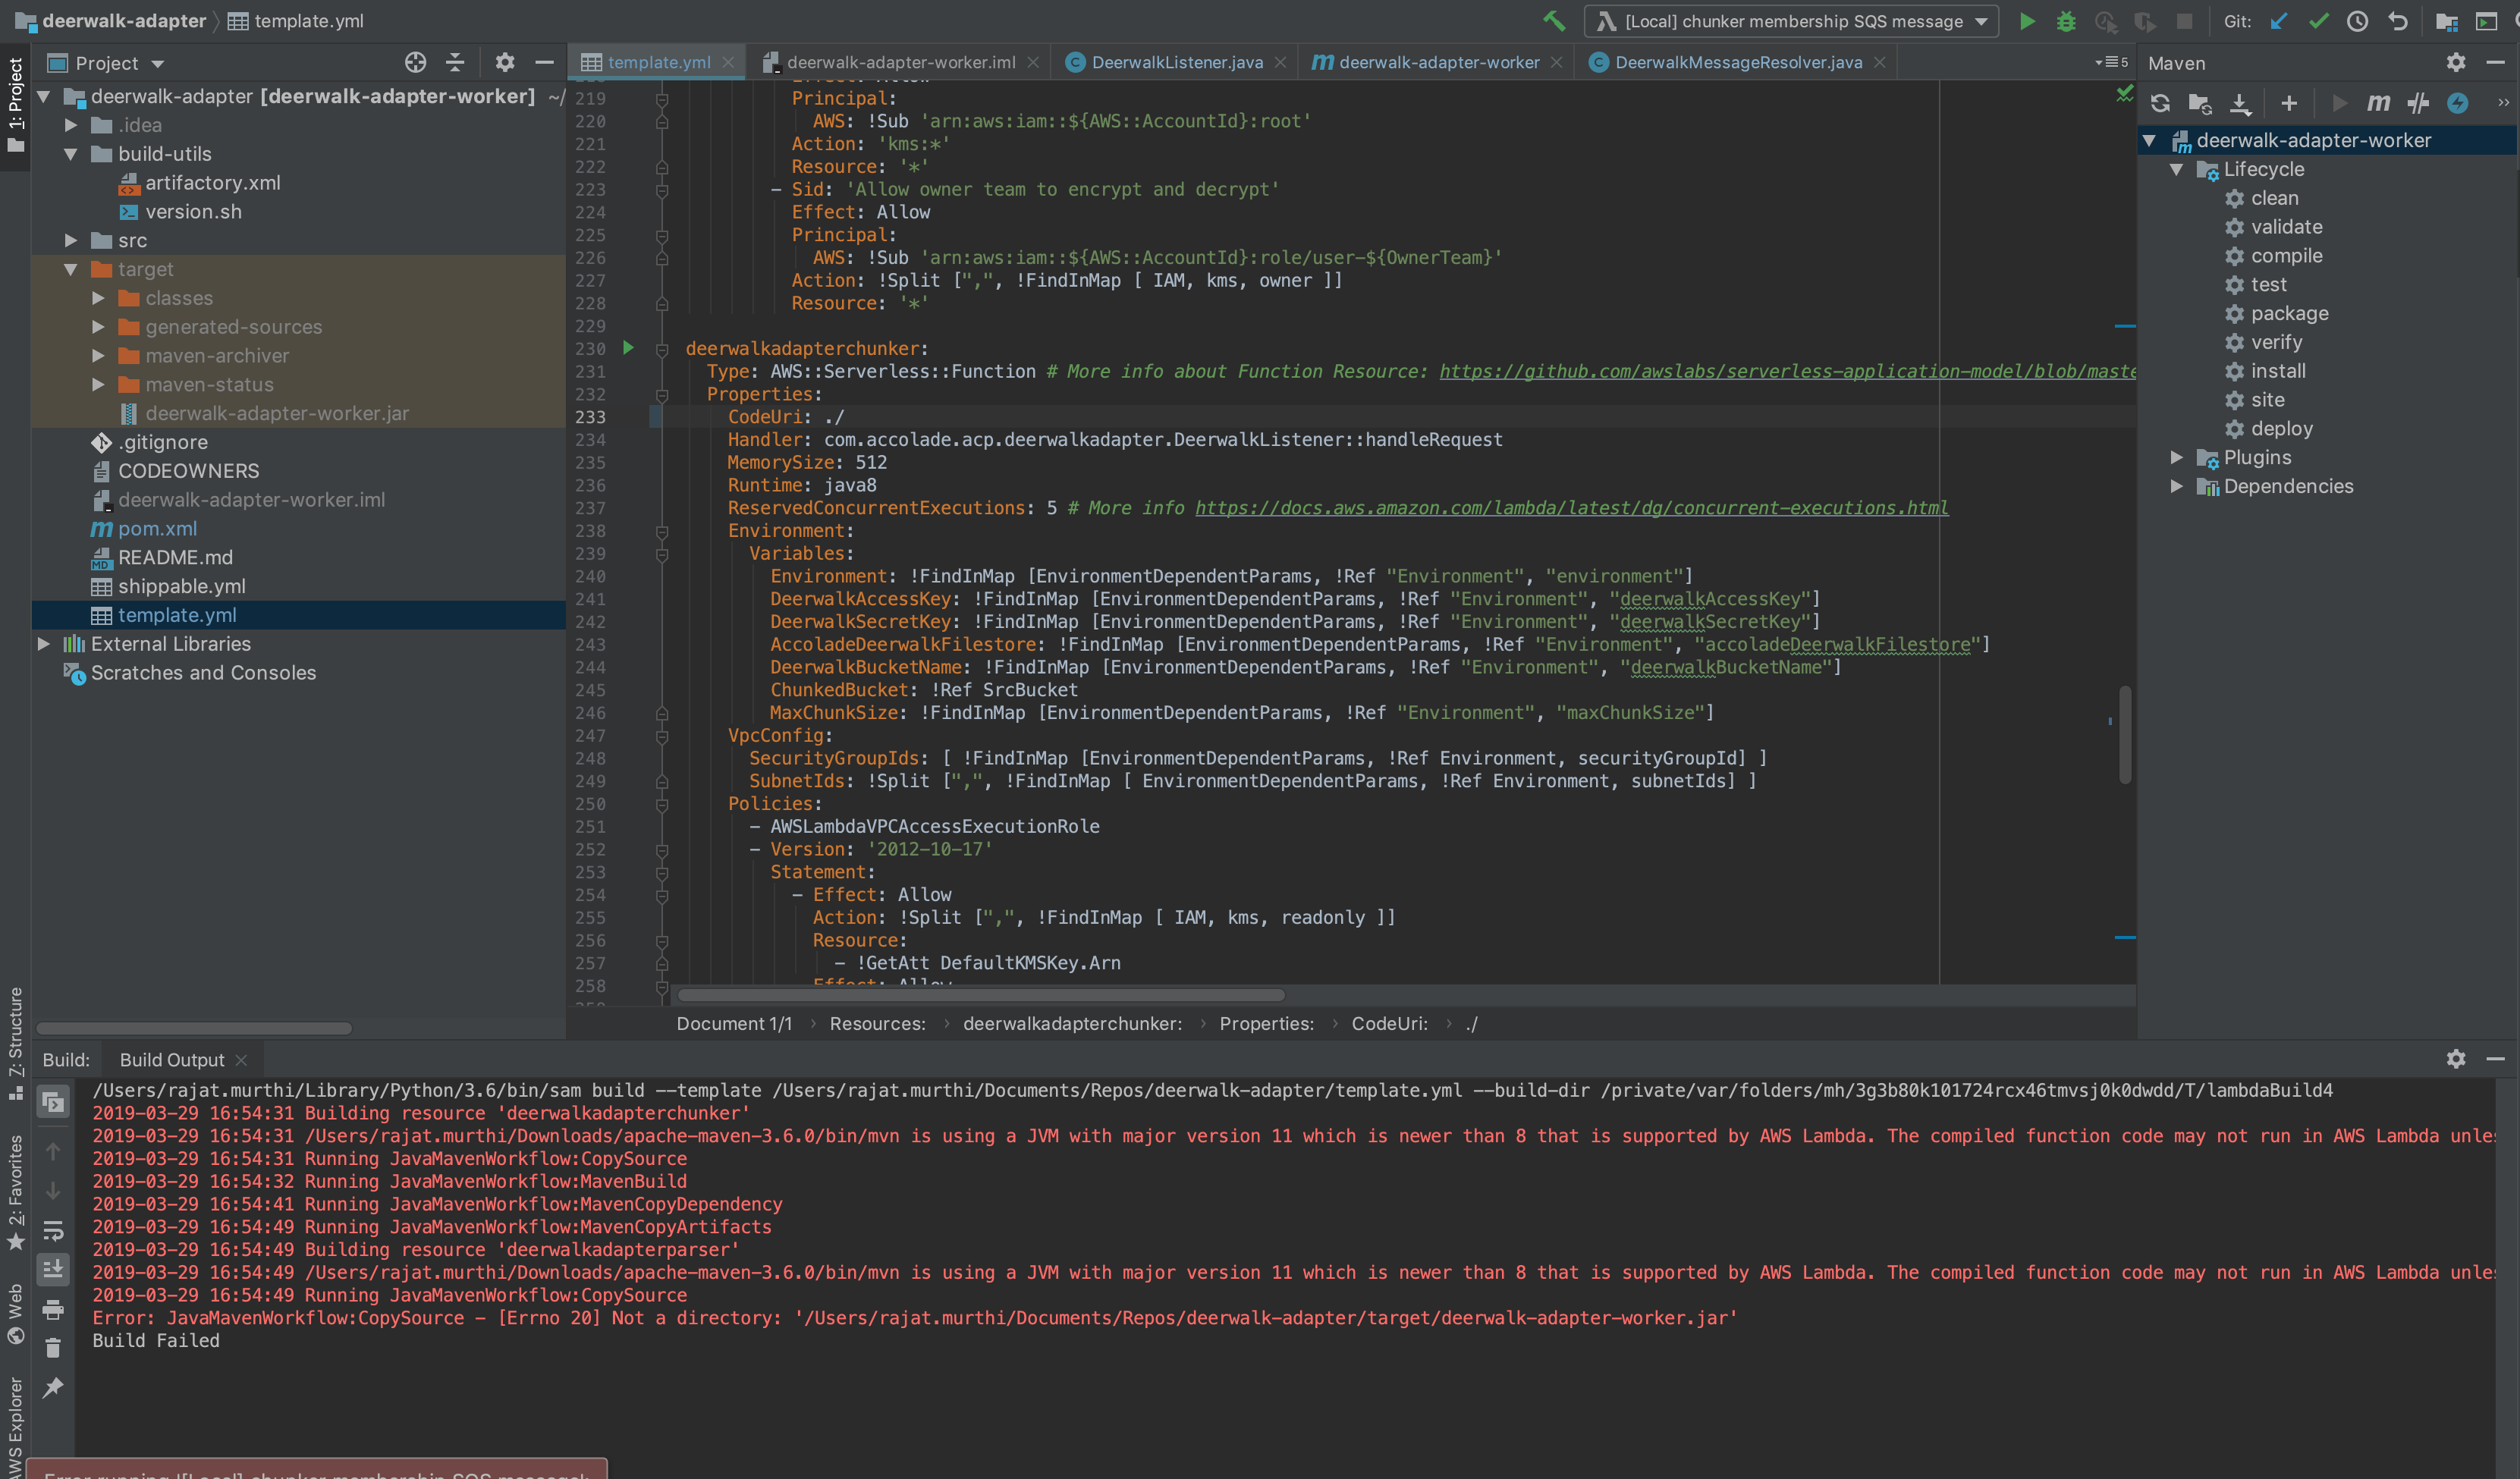
Task: Expand the src folder
Action: (x=71, y=240)
